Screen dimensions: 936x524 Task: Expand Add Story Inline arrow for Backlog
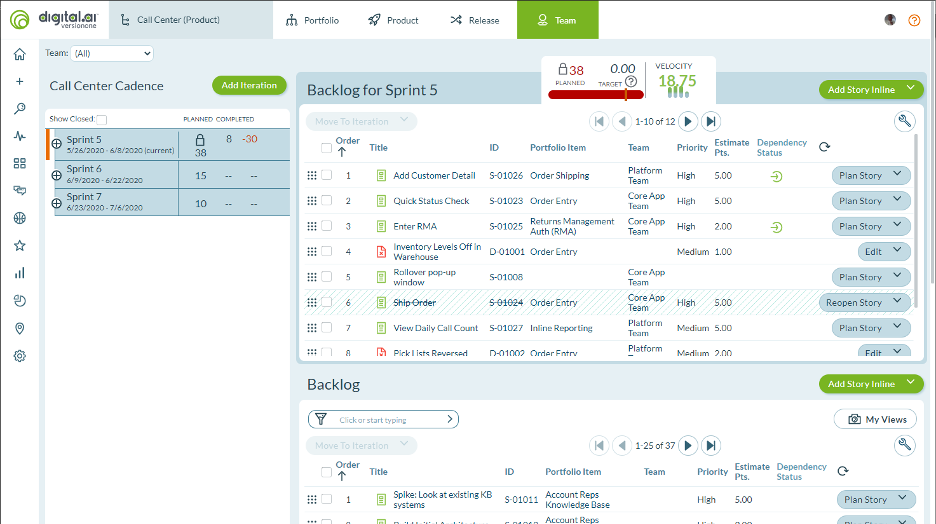pos(910,383)
